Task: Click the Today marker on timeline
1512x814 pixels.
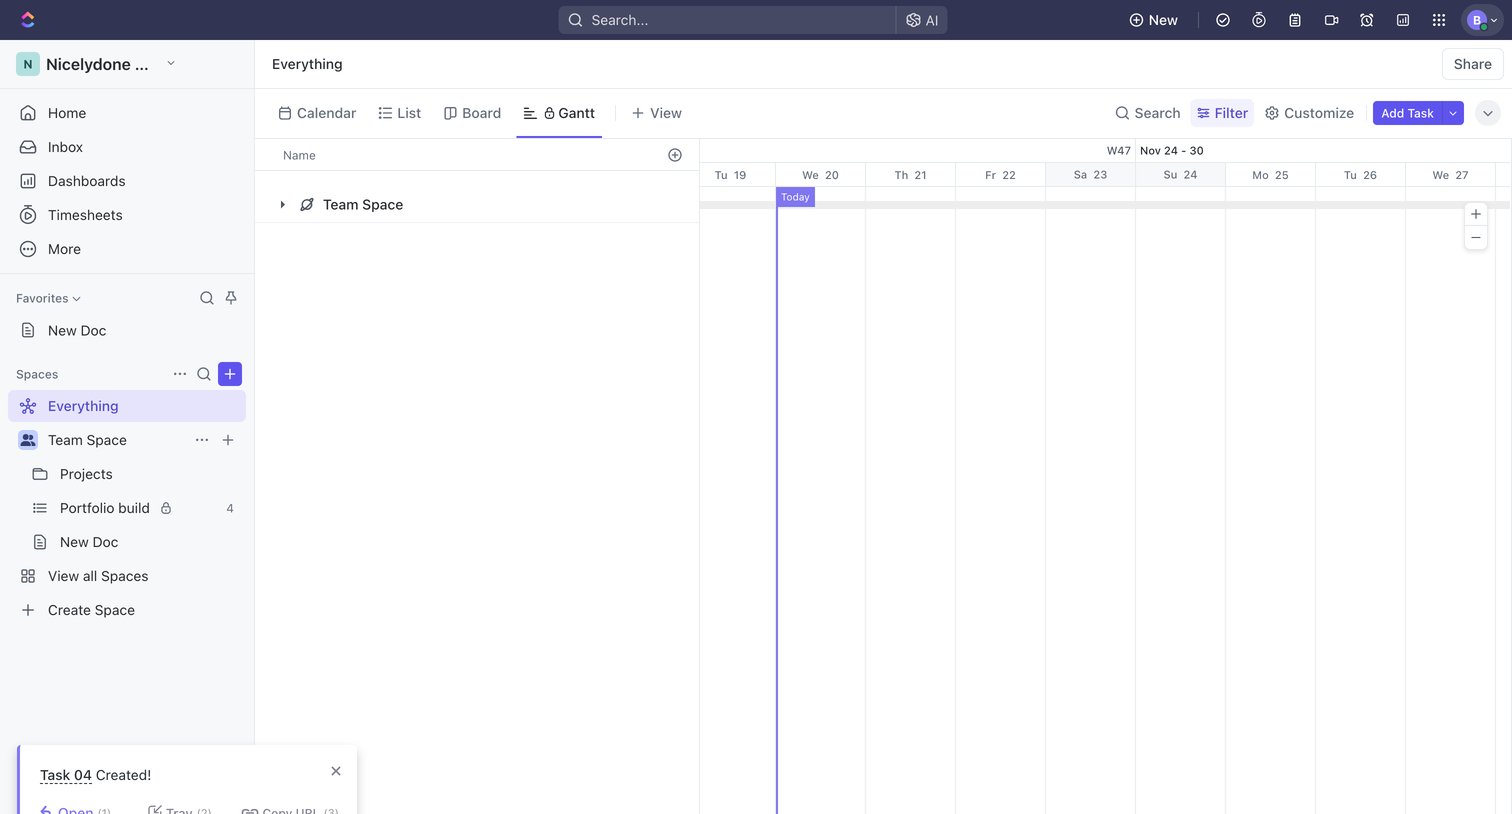Action: tap(795, 197)
